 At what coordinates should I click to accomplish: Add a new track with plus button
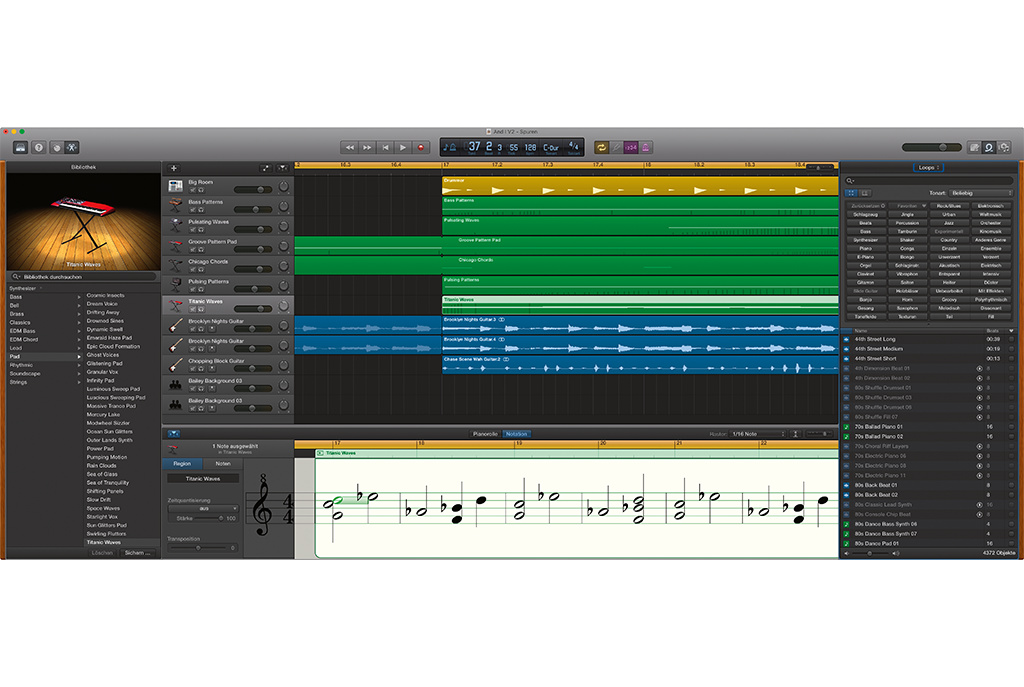click(173, 168)
